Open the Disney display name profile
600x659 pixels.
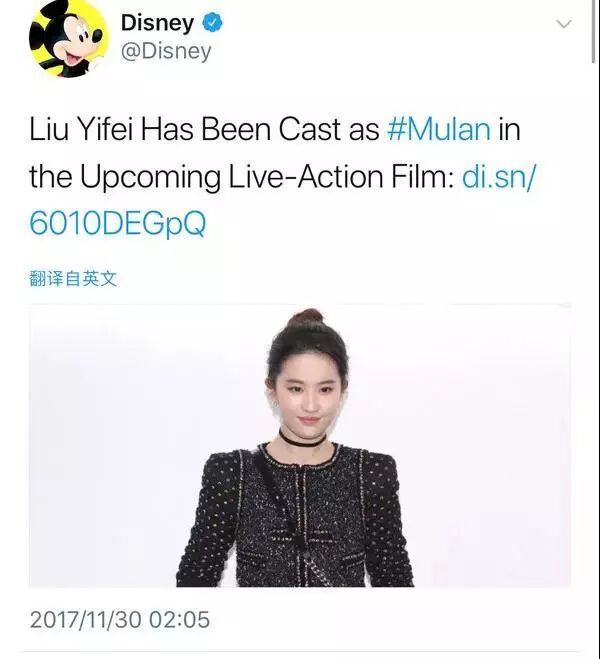(158, 22)
